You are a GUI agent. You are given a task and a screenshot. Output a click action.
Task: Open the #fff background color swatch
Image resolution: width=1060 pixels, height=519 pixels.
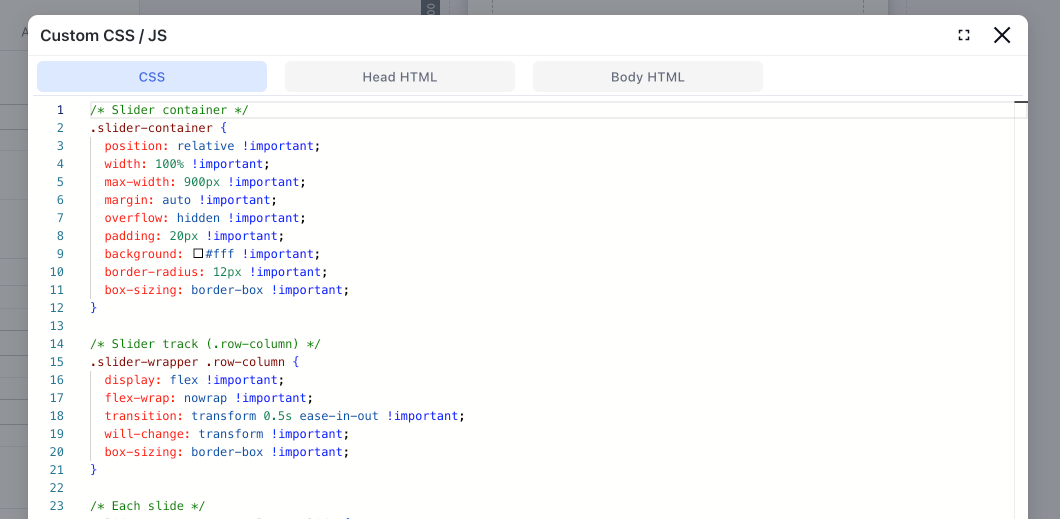click(198, 254)
